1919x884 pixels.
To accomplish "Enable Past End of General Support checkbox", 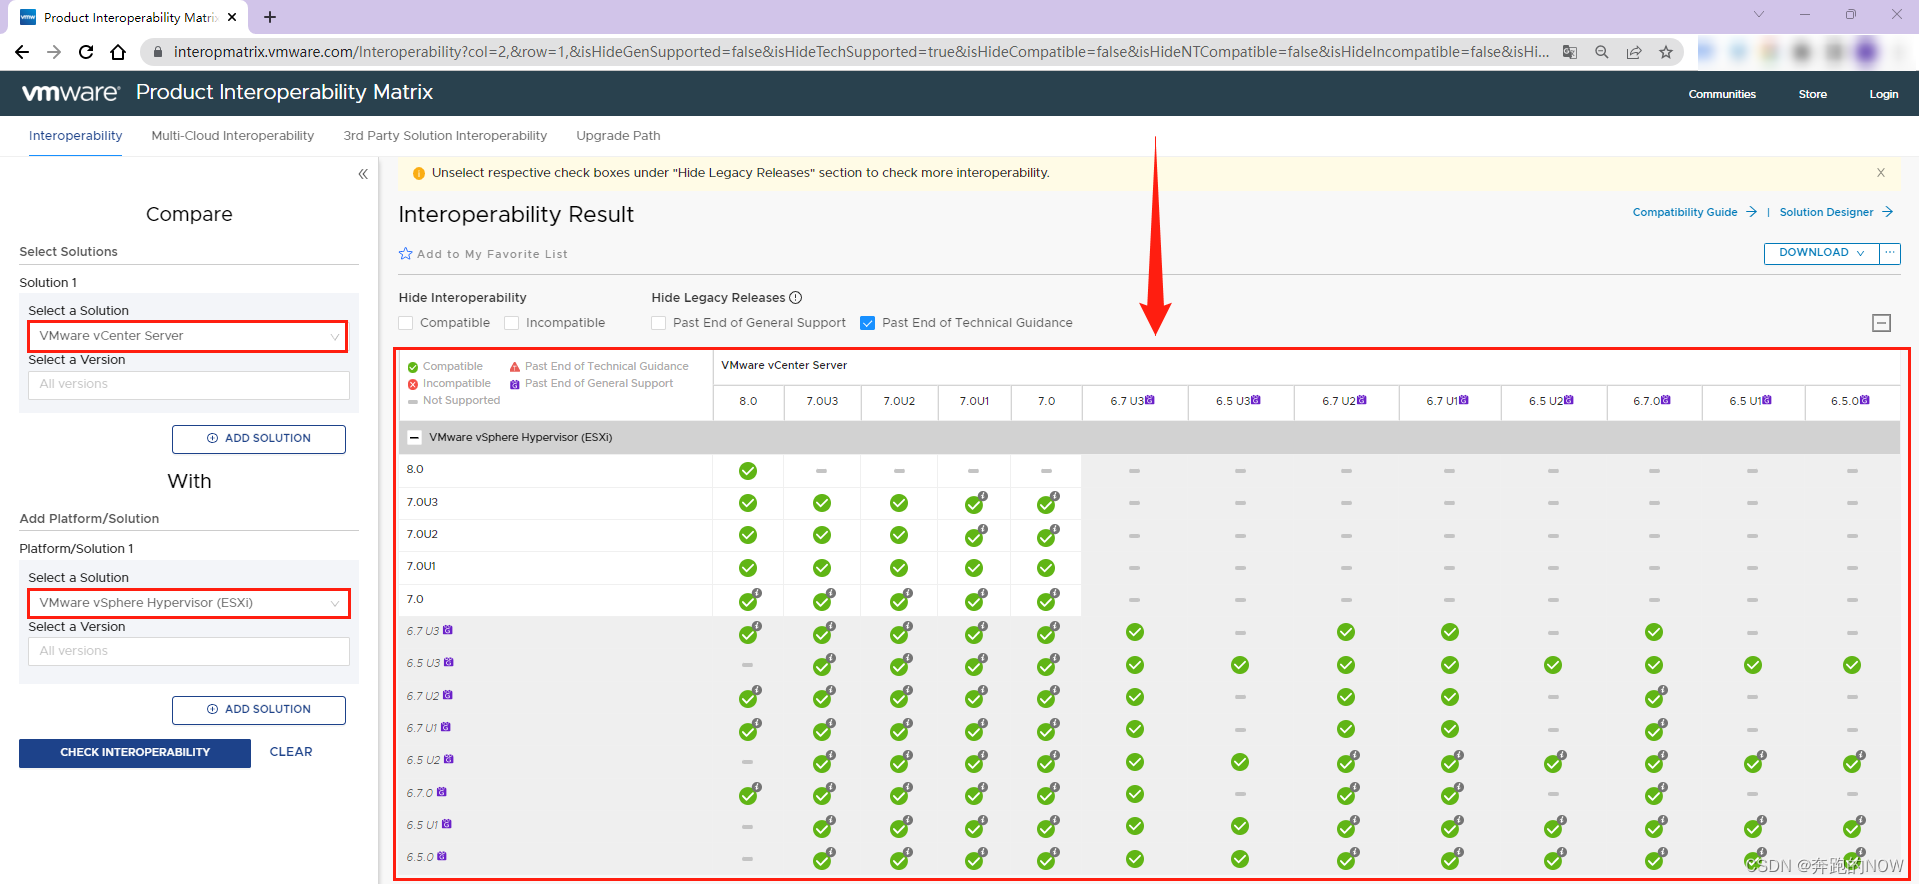I will [658, 323].
